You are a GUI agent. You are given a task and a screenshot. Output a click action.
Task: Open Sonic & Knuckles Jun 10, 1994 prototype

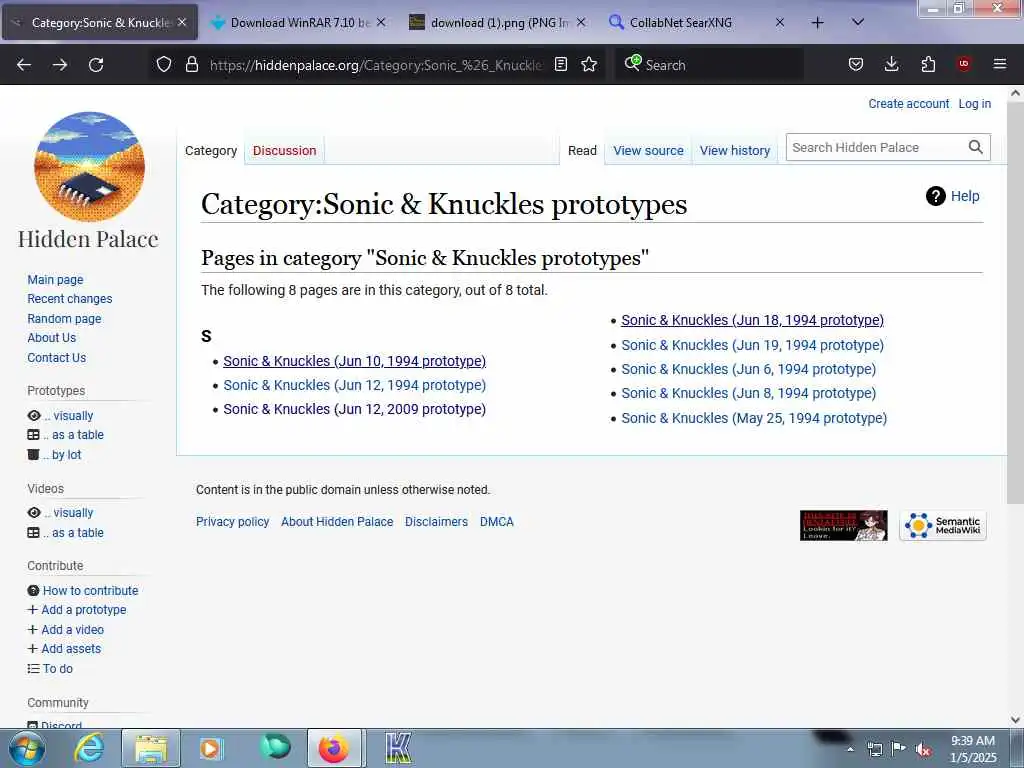[x=355, y=361]
